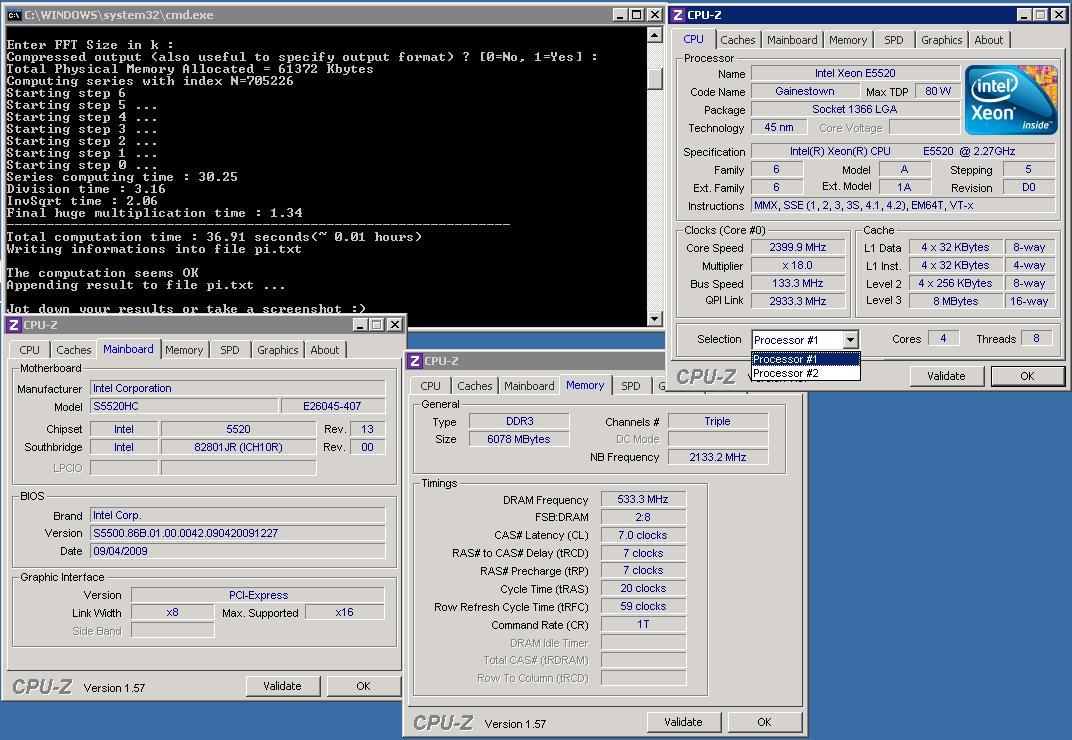The width and height of the screenshot is (1072, 740).
Task: Click Southbridge field 82801JR (ICH10R)
Action: pyautogui.click(x=238, y=447)
